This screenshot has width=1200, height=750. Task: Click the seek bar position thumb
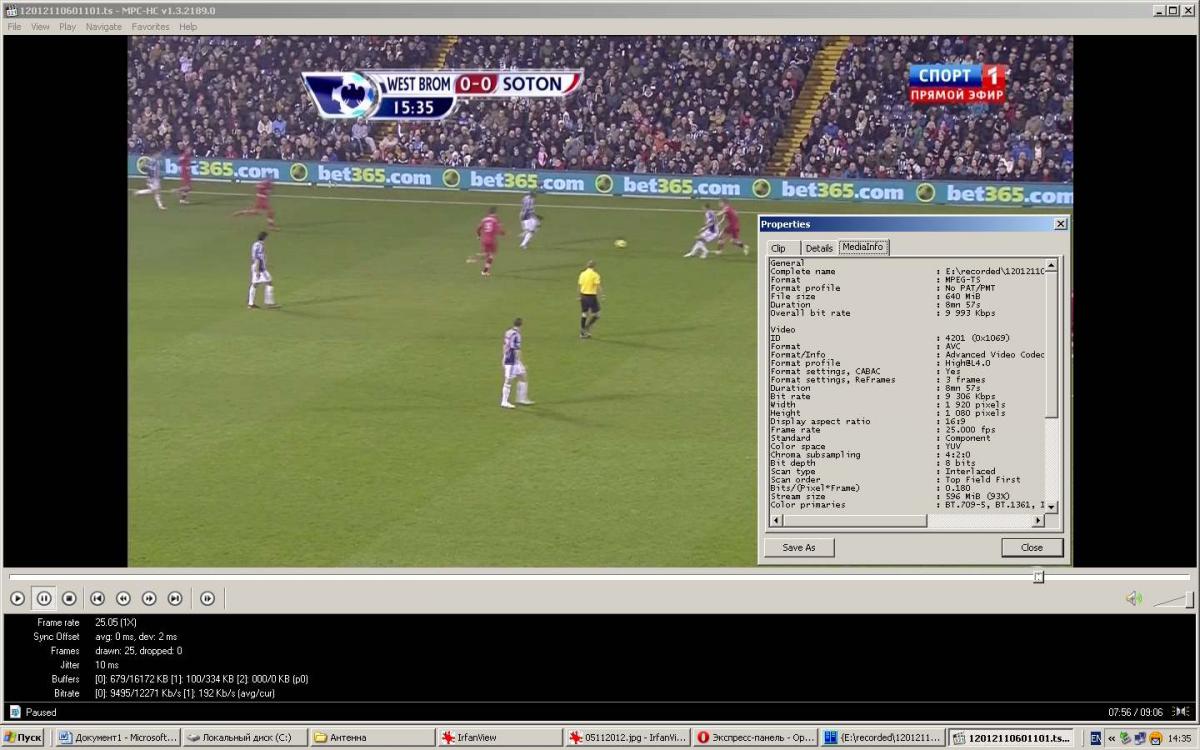[x=1038, y=576]
